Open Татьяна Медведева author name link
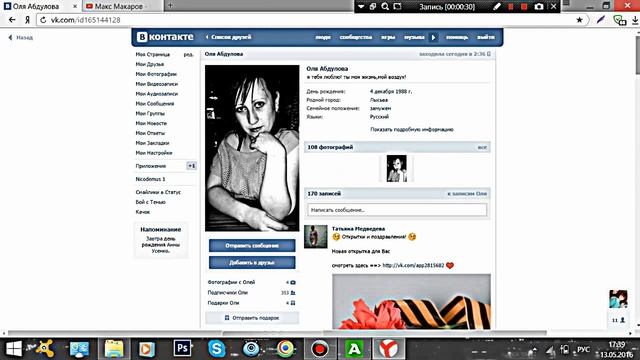 358,229
